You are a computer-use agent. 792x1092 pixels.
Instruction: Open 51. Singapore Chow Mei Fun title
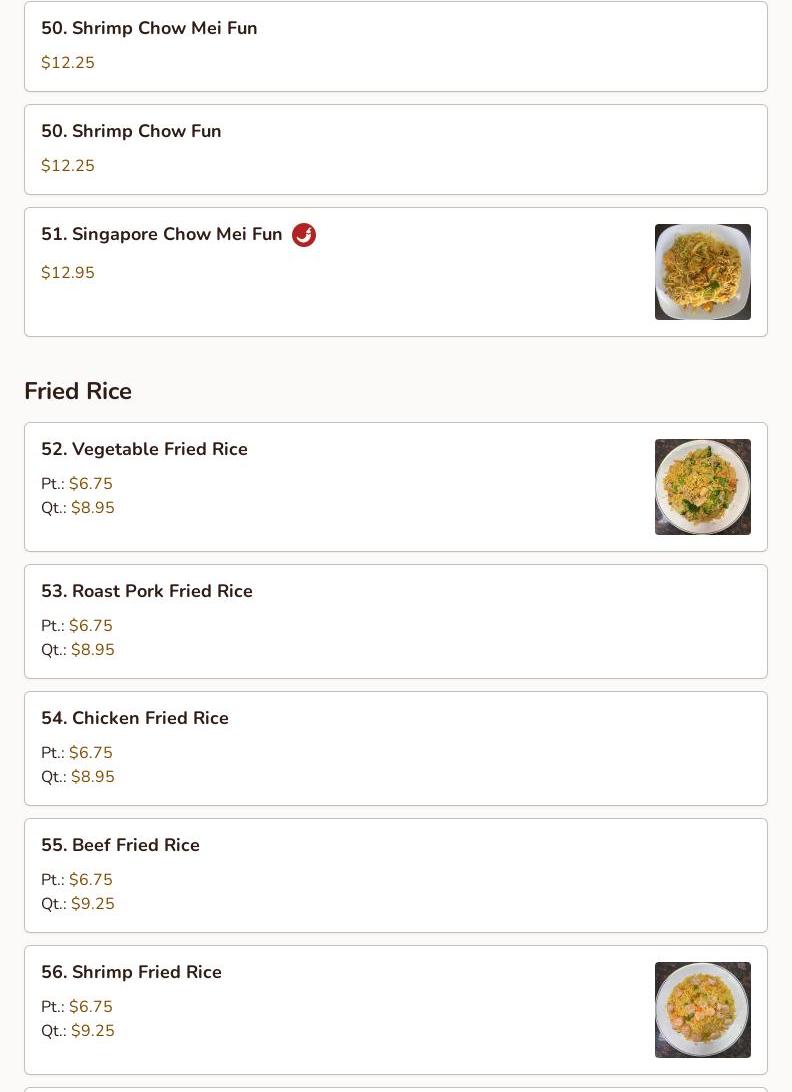coord(162,234)
